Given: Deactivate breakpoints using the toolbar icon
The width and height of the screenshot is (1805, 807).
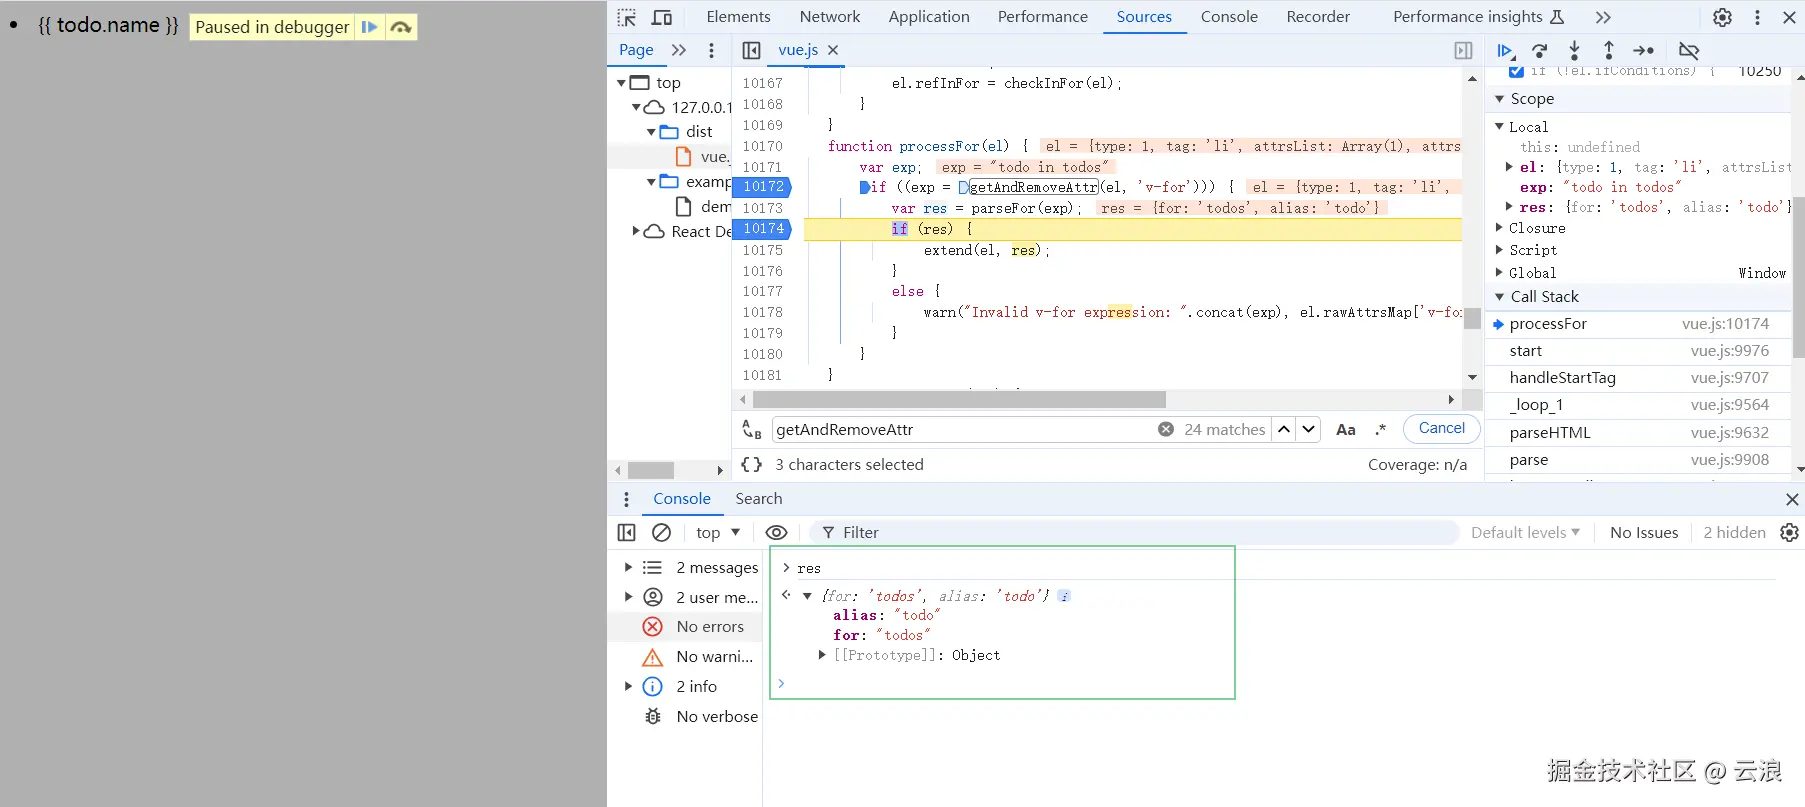Looking at the screenshot, I should point(1689,51).
